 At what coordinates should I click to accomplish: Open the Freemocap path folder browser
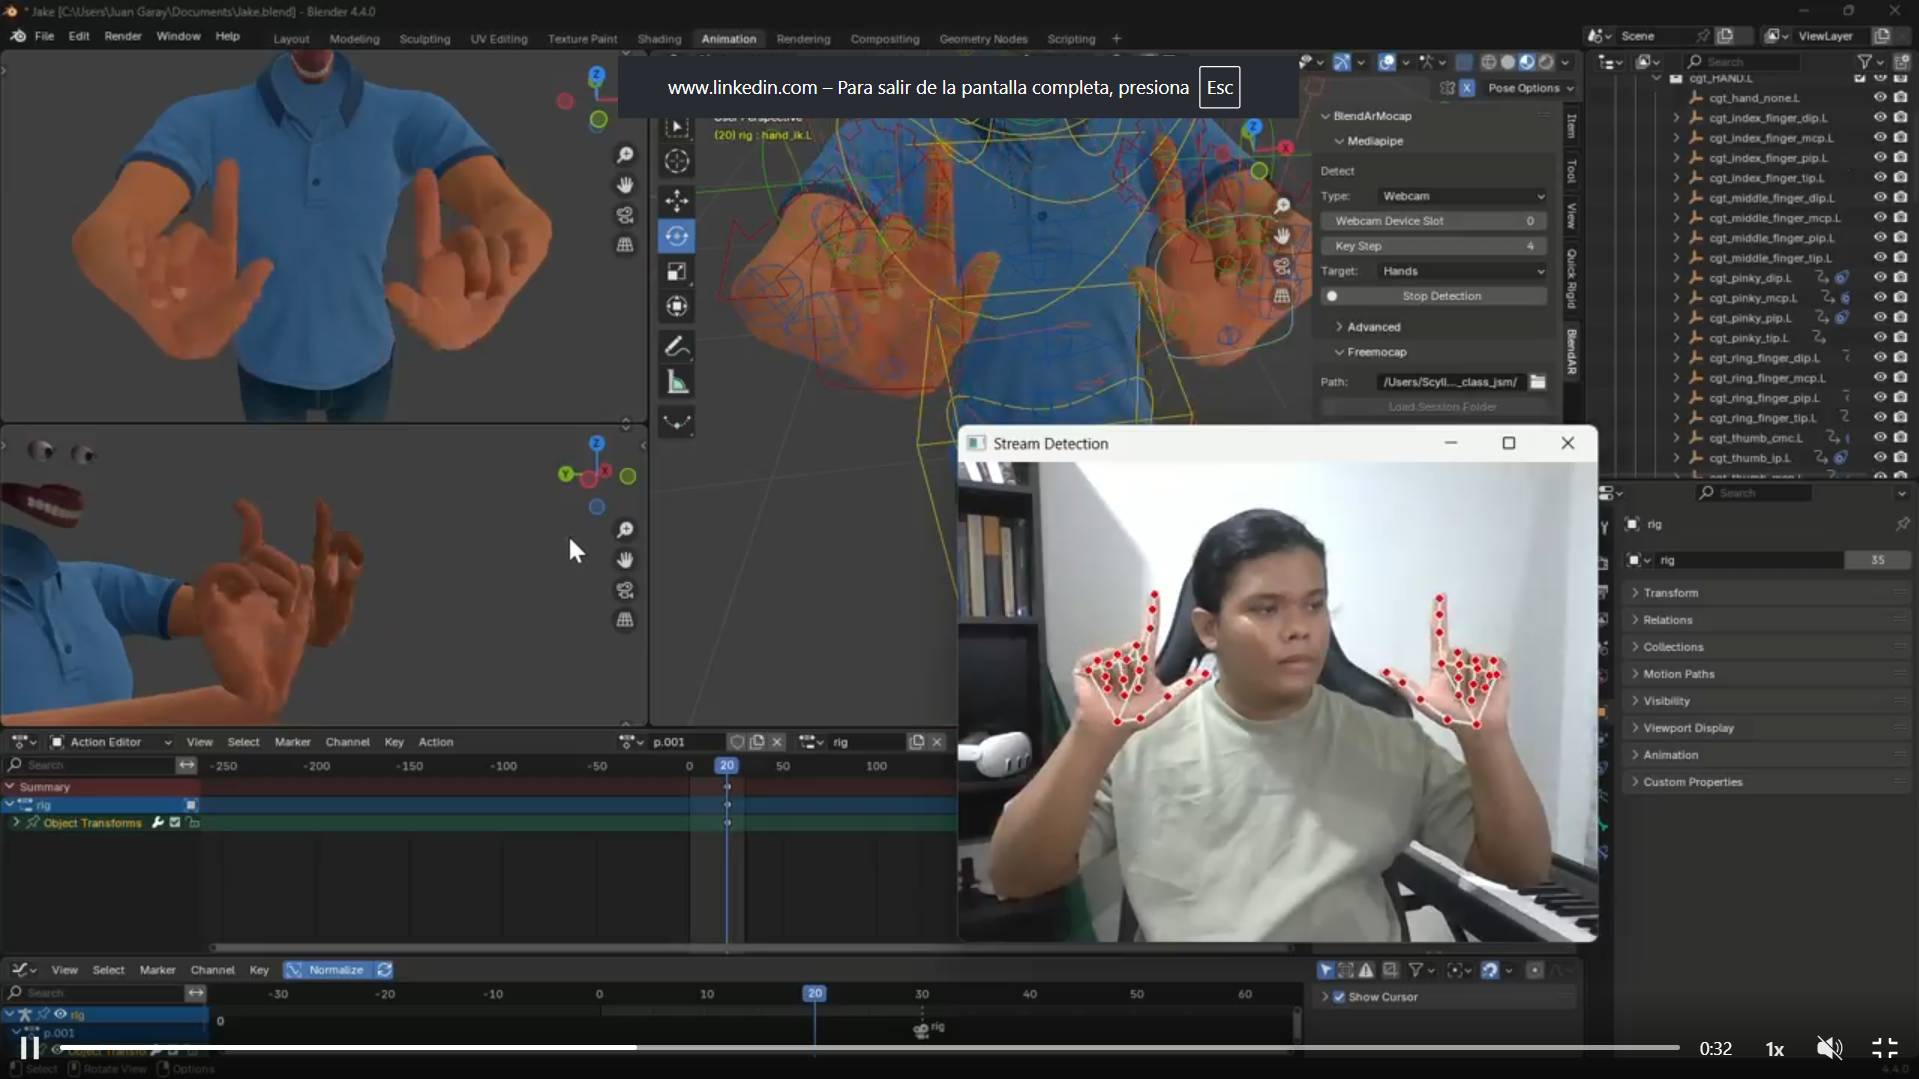point(1538,382)
